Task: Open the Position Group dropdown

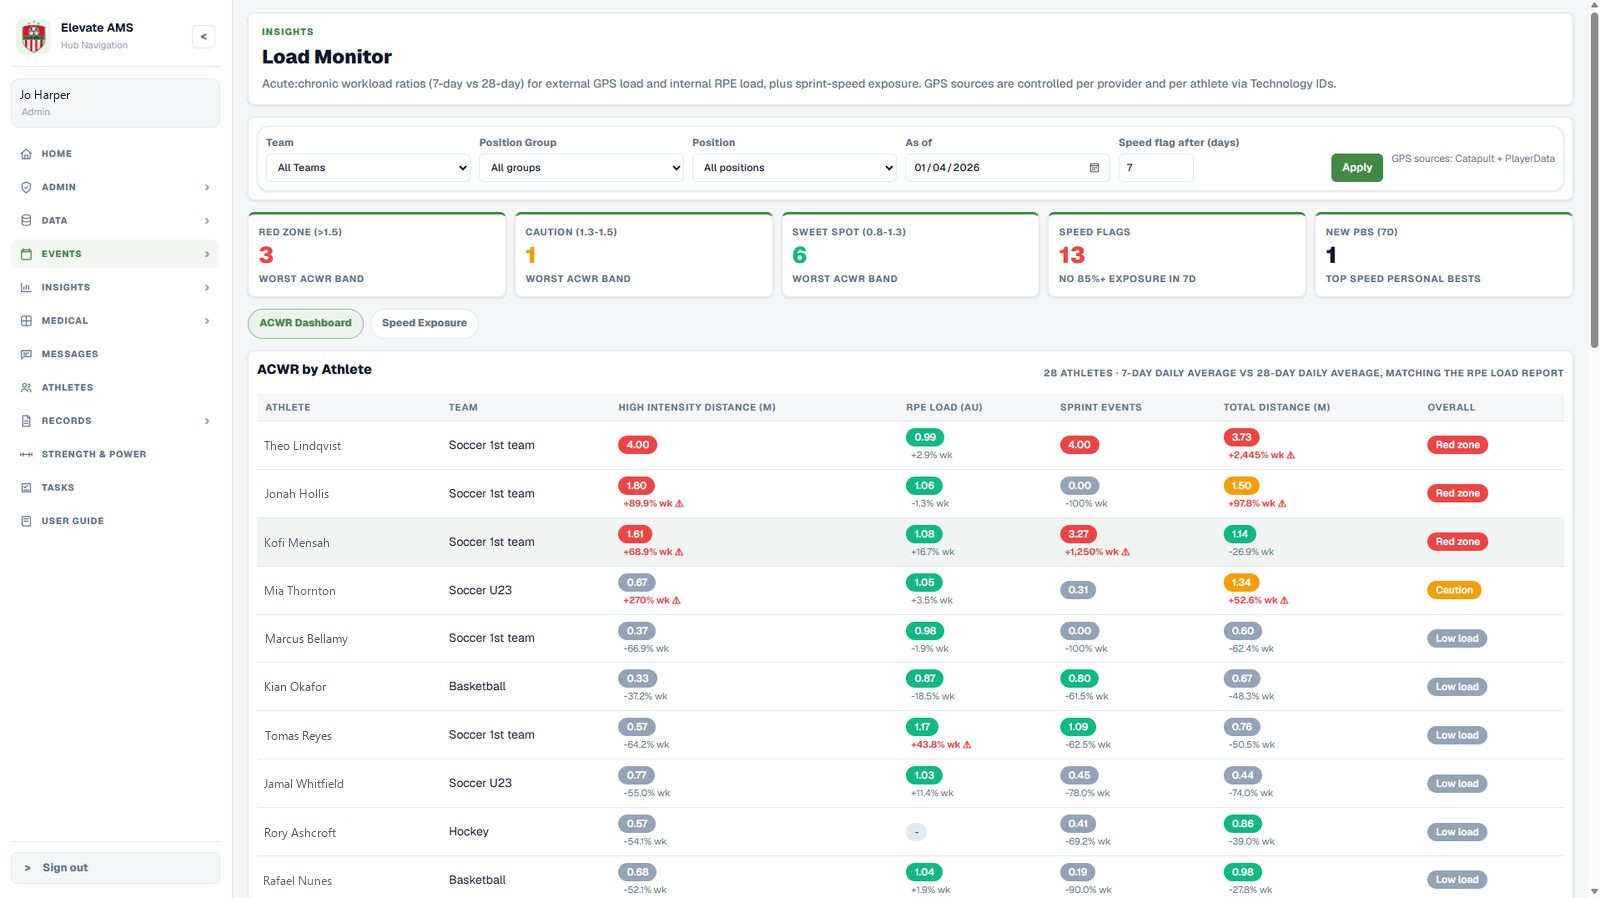Action: [x=581, y=168]
